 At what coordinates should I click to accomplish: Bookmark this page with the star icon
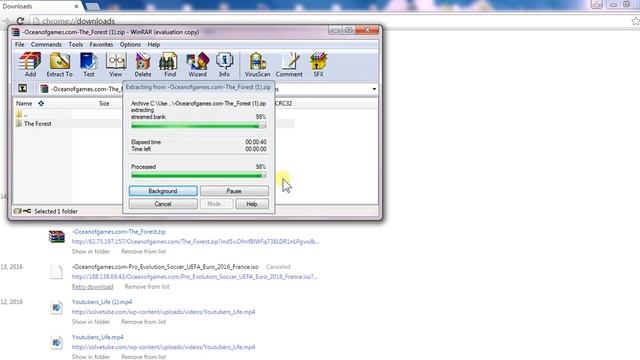(x=635, y=20)
